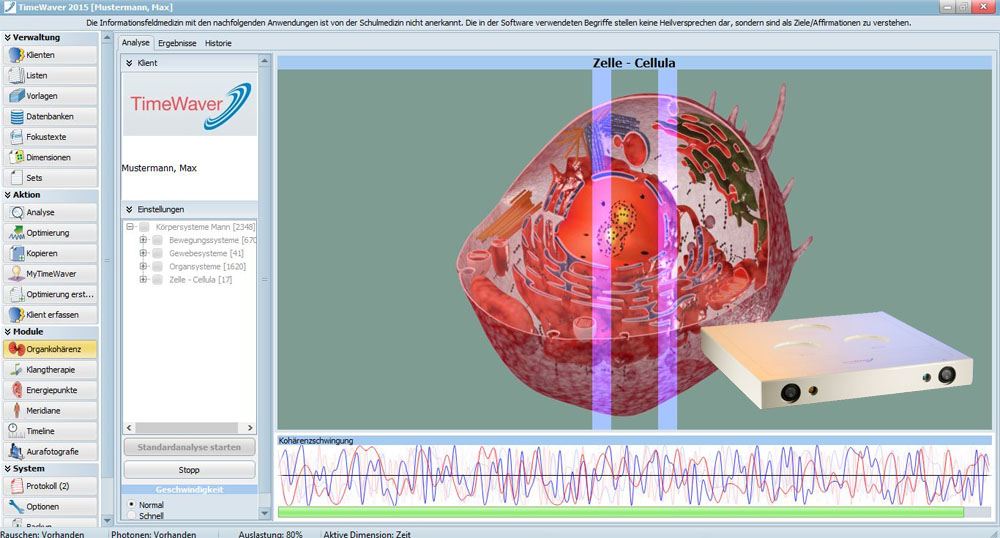
Task: Click the tree scrollbar left arrow
Action: (130, 428)
